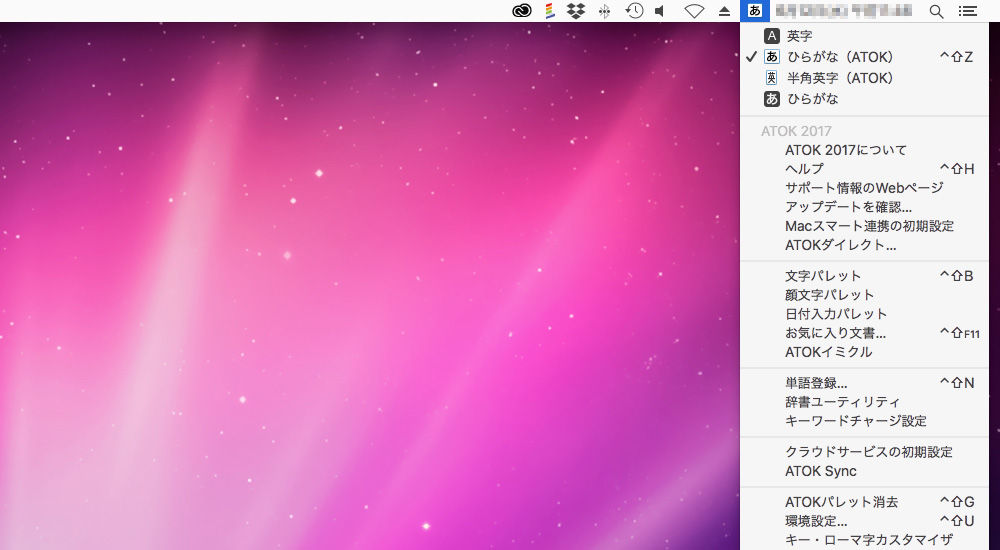Click the volume speaker icon
Screen dimensions: 1000x550
661,11
